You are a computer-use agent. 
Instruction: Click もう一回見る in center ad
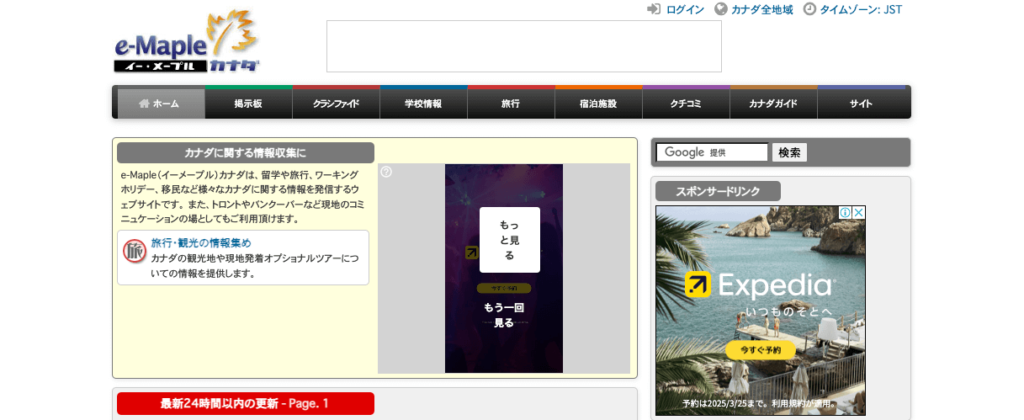(504, 315)
